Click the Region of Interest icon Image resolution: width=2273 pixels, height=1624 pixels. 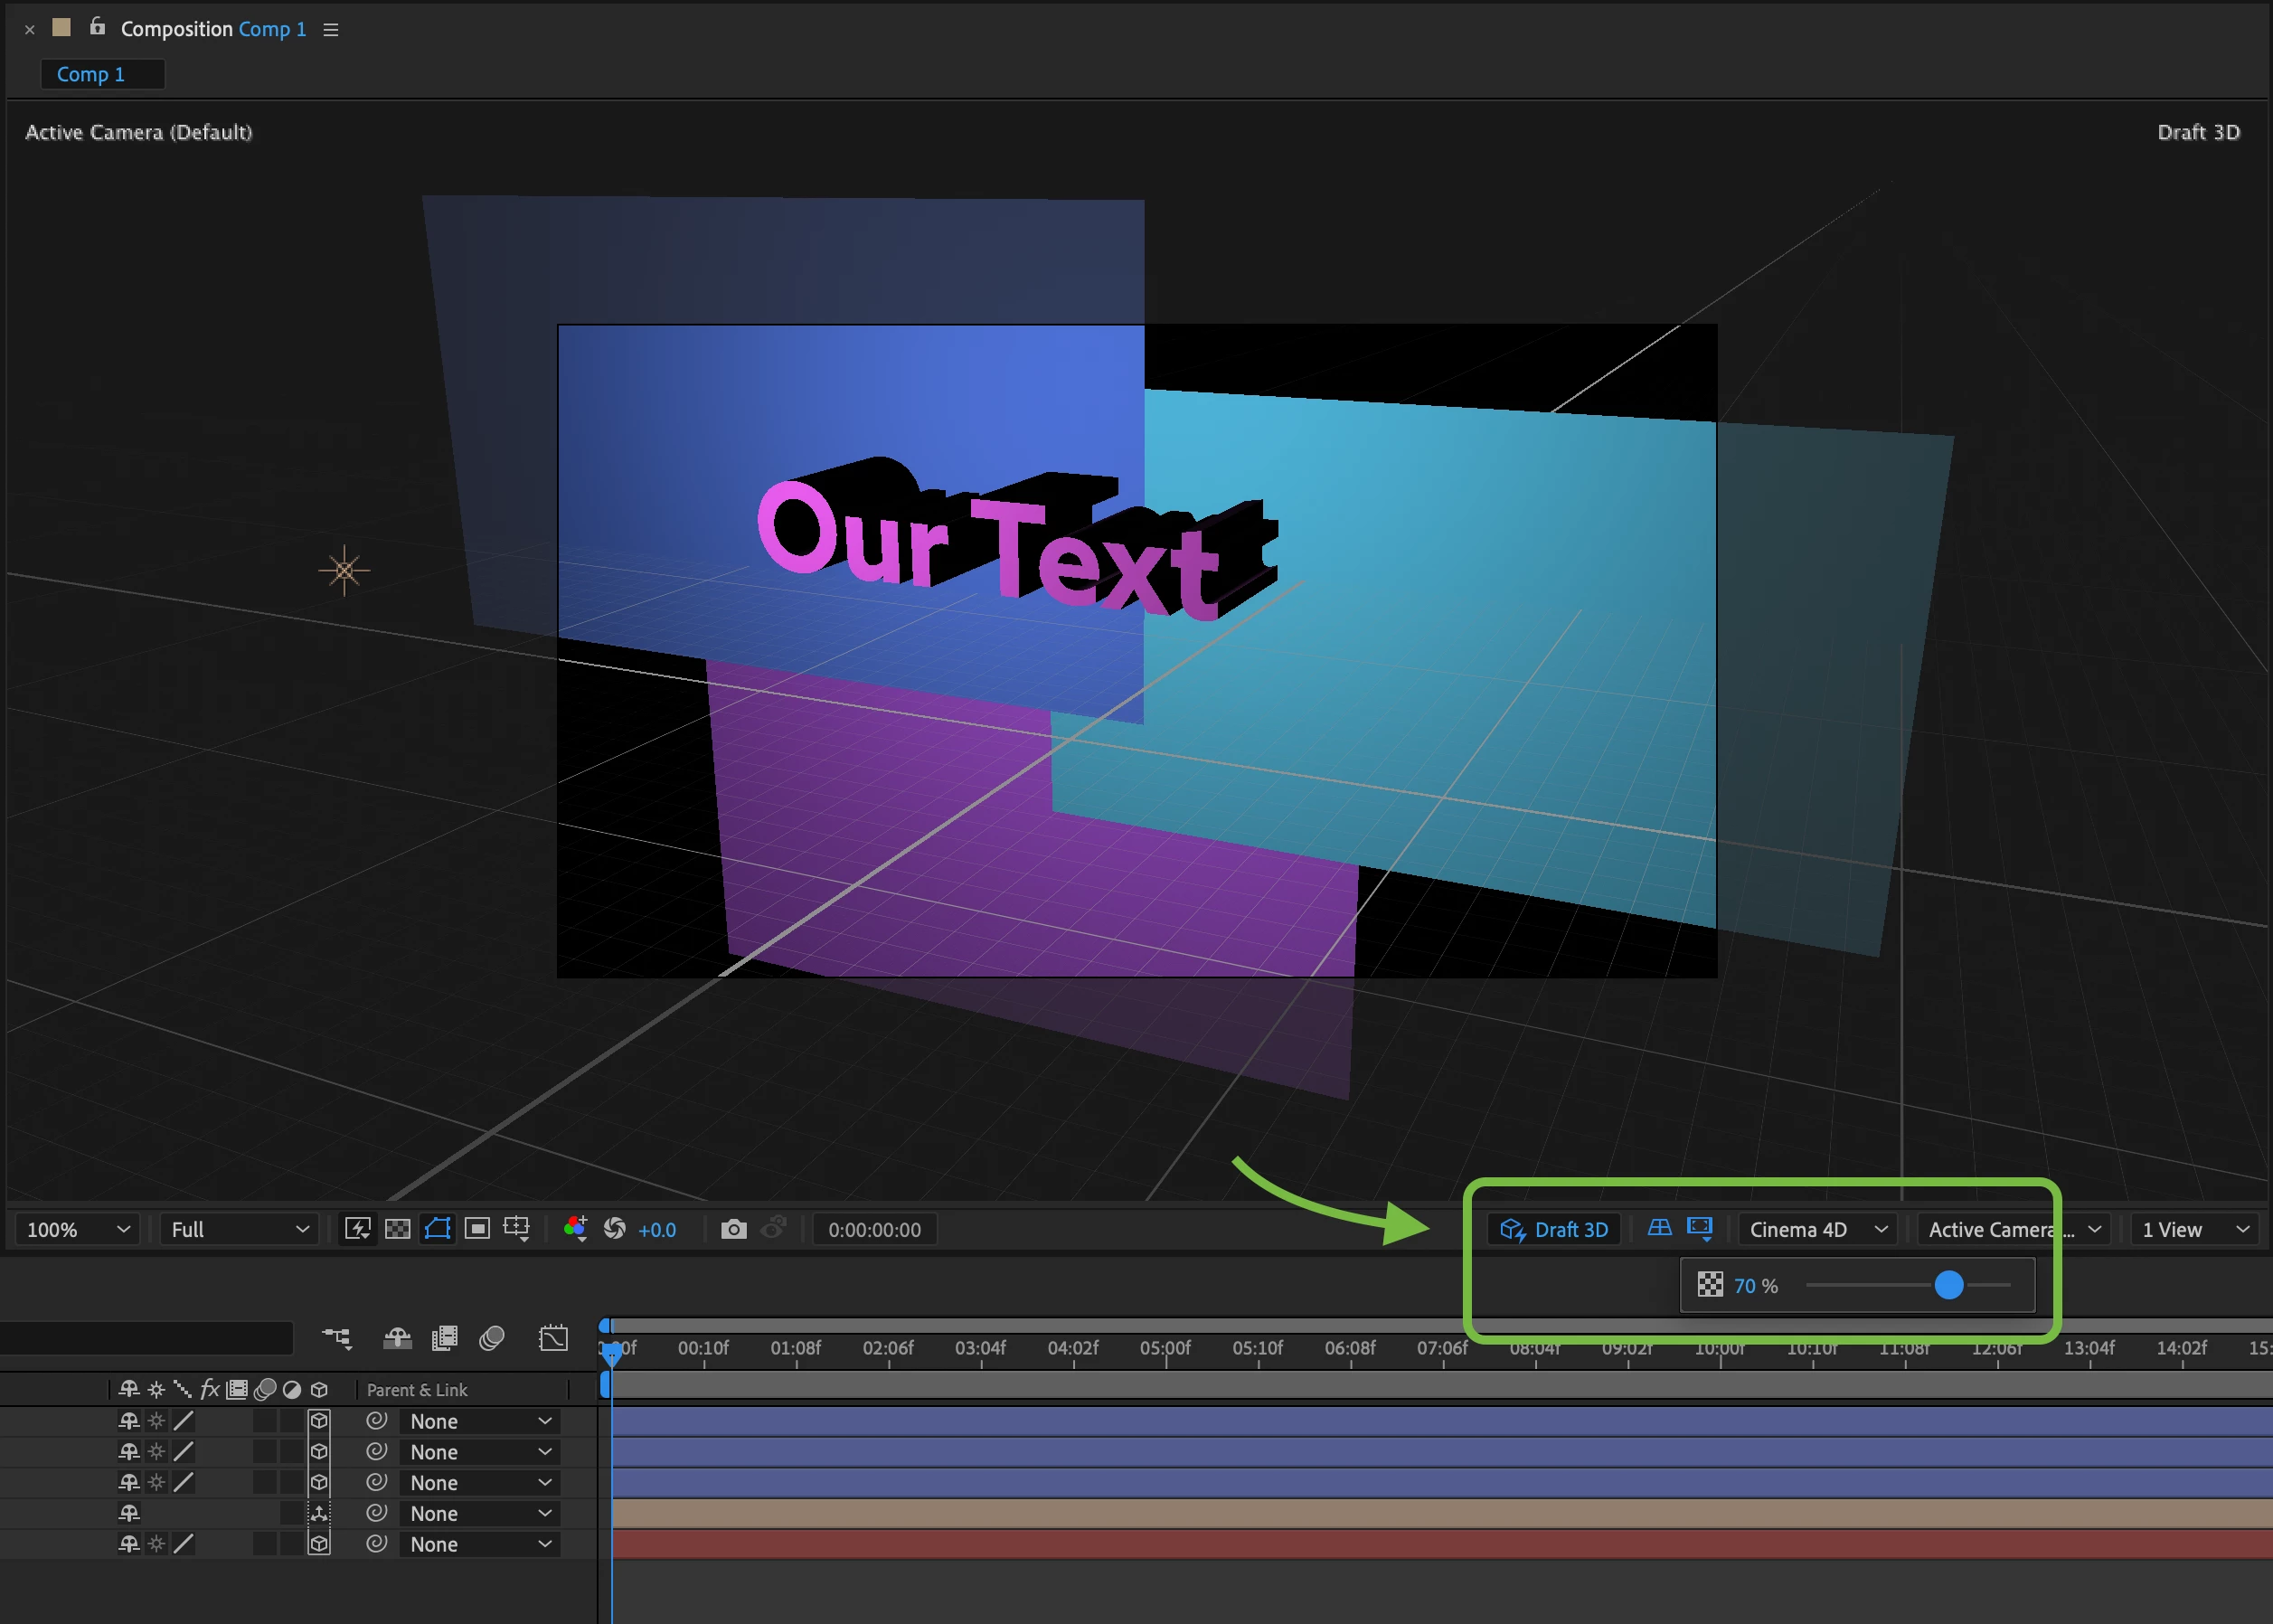coord(478,1229)
